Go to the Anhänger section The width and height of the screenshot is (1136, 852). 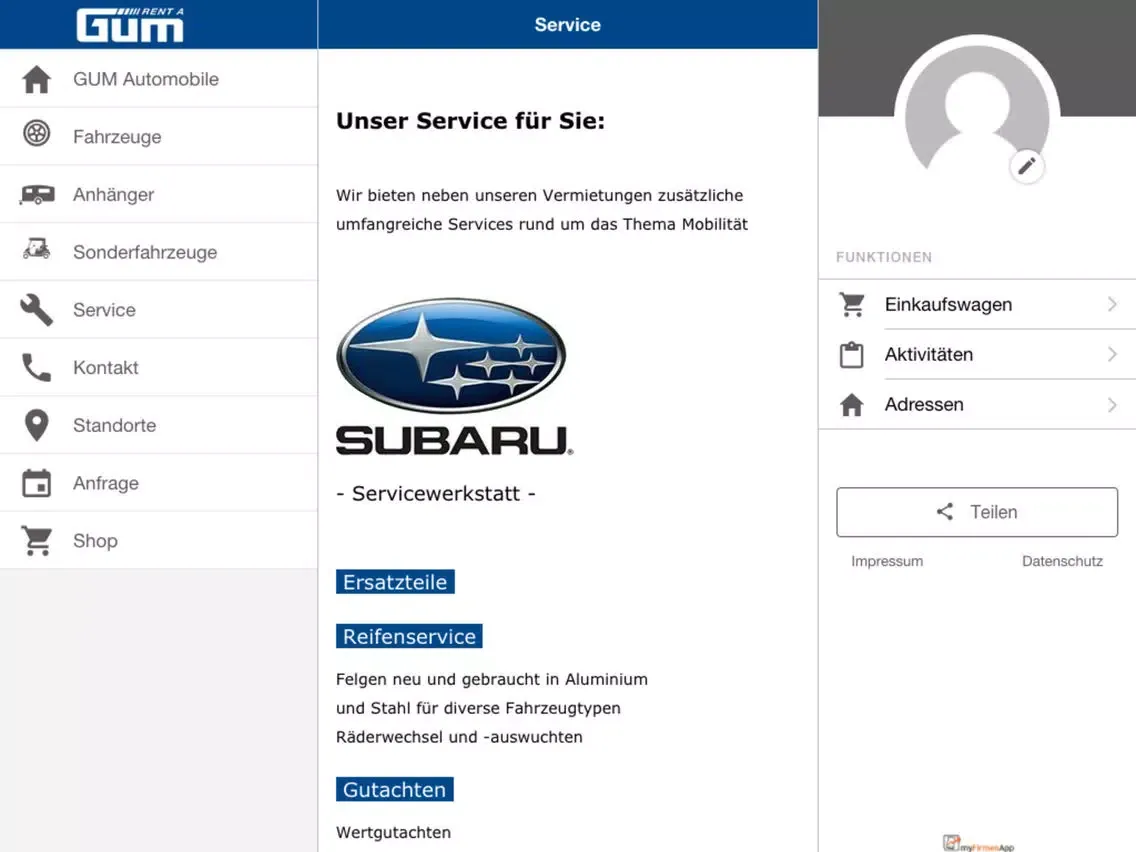(x=159, y=194)
